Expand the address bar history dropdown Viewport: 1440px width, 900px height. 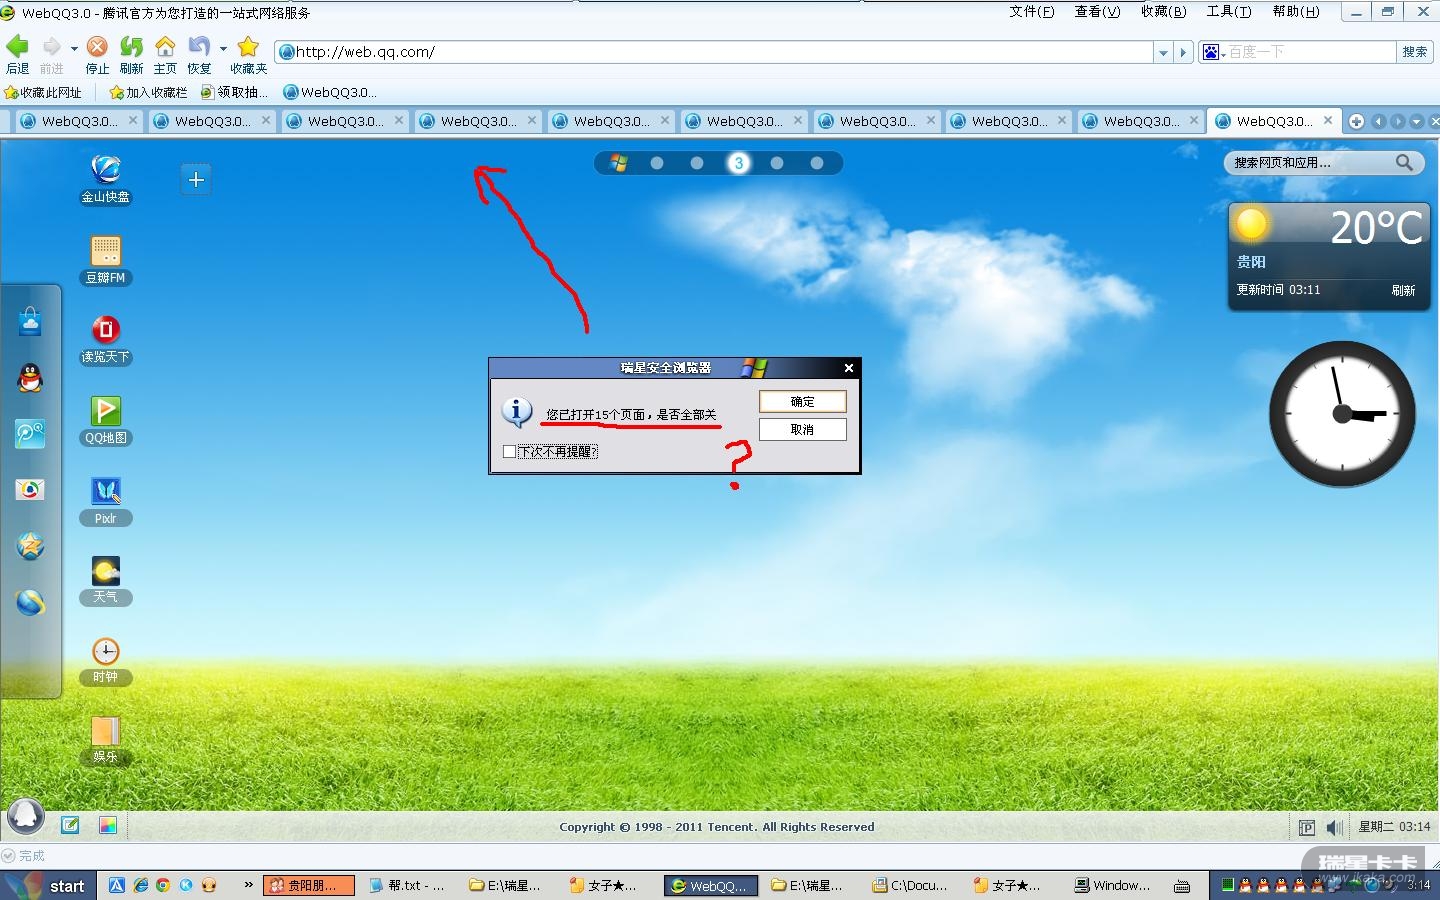tap(1162, 52)
